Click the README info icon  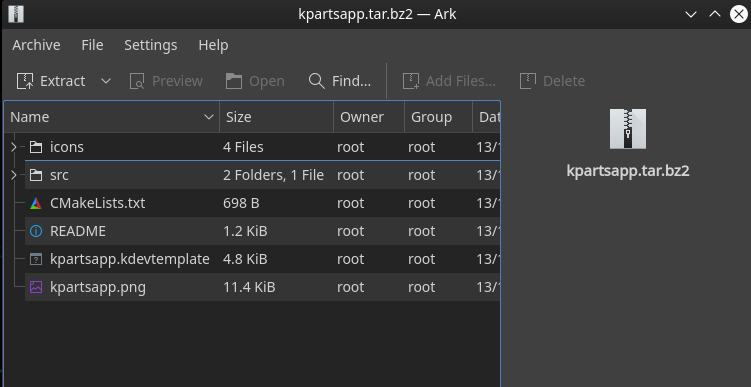[36, 231]
